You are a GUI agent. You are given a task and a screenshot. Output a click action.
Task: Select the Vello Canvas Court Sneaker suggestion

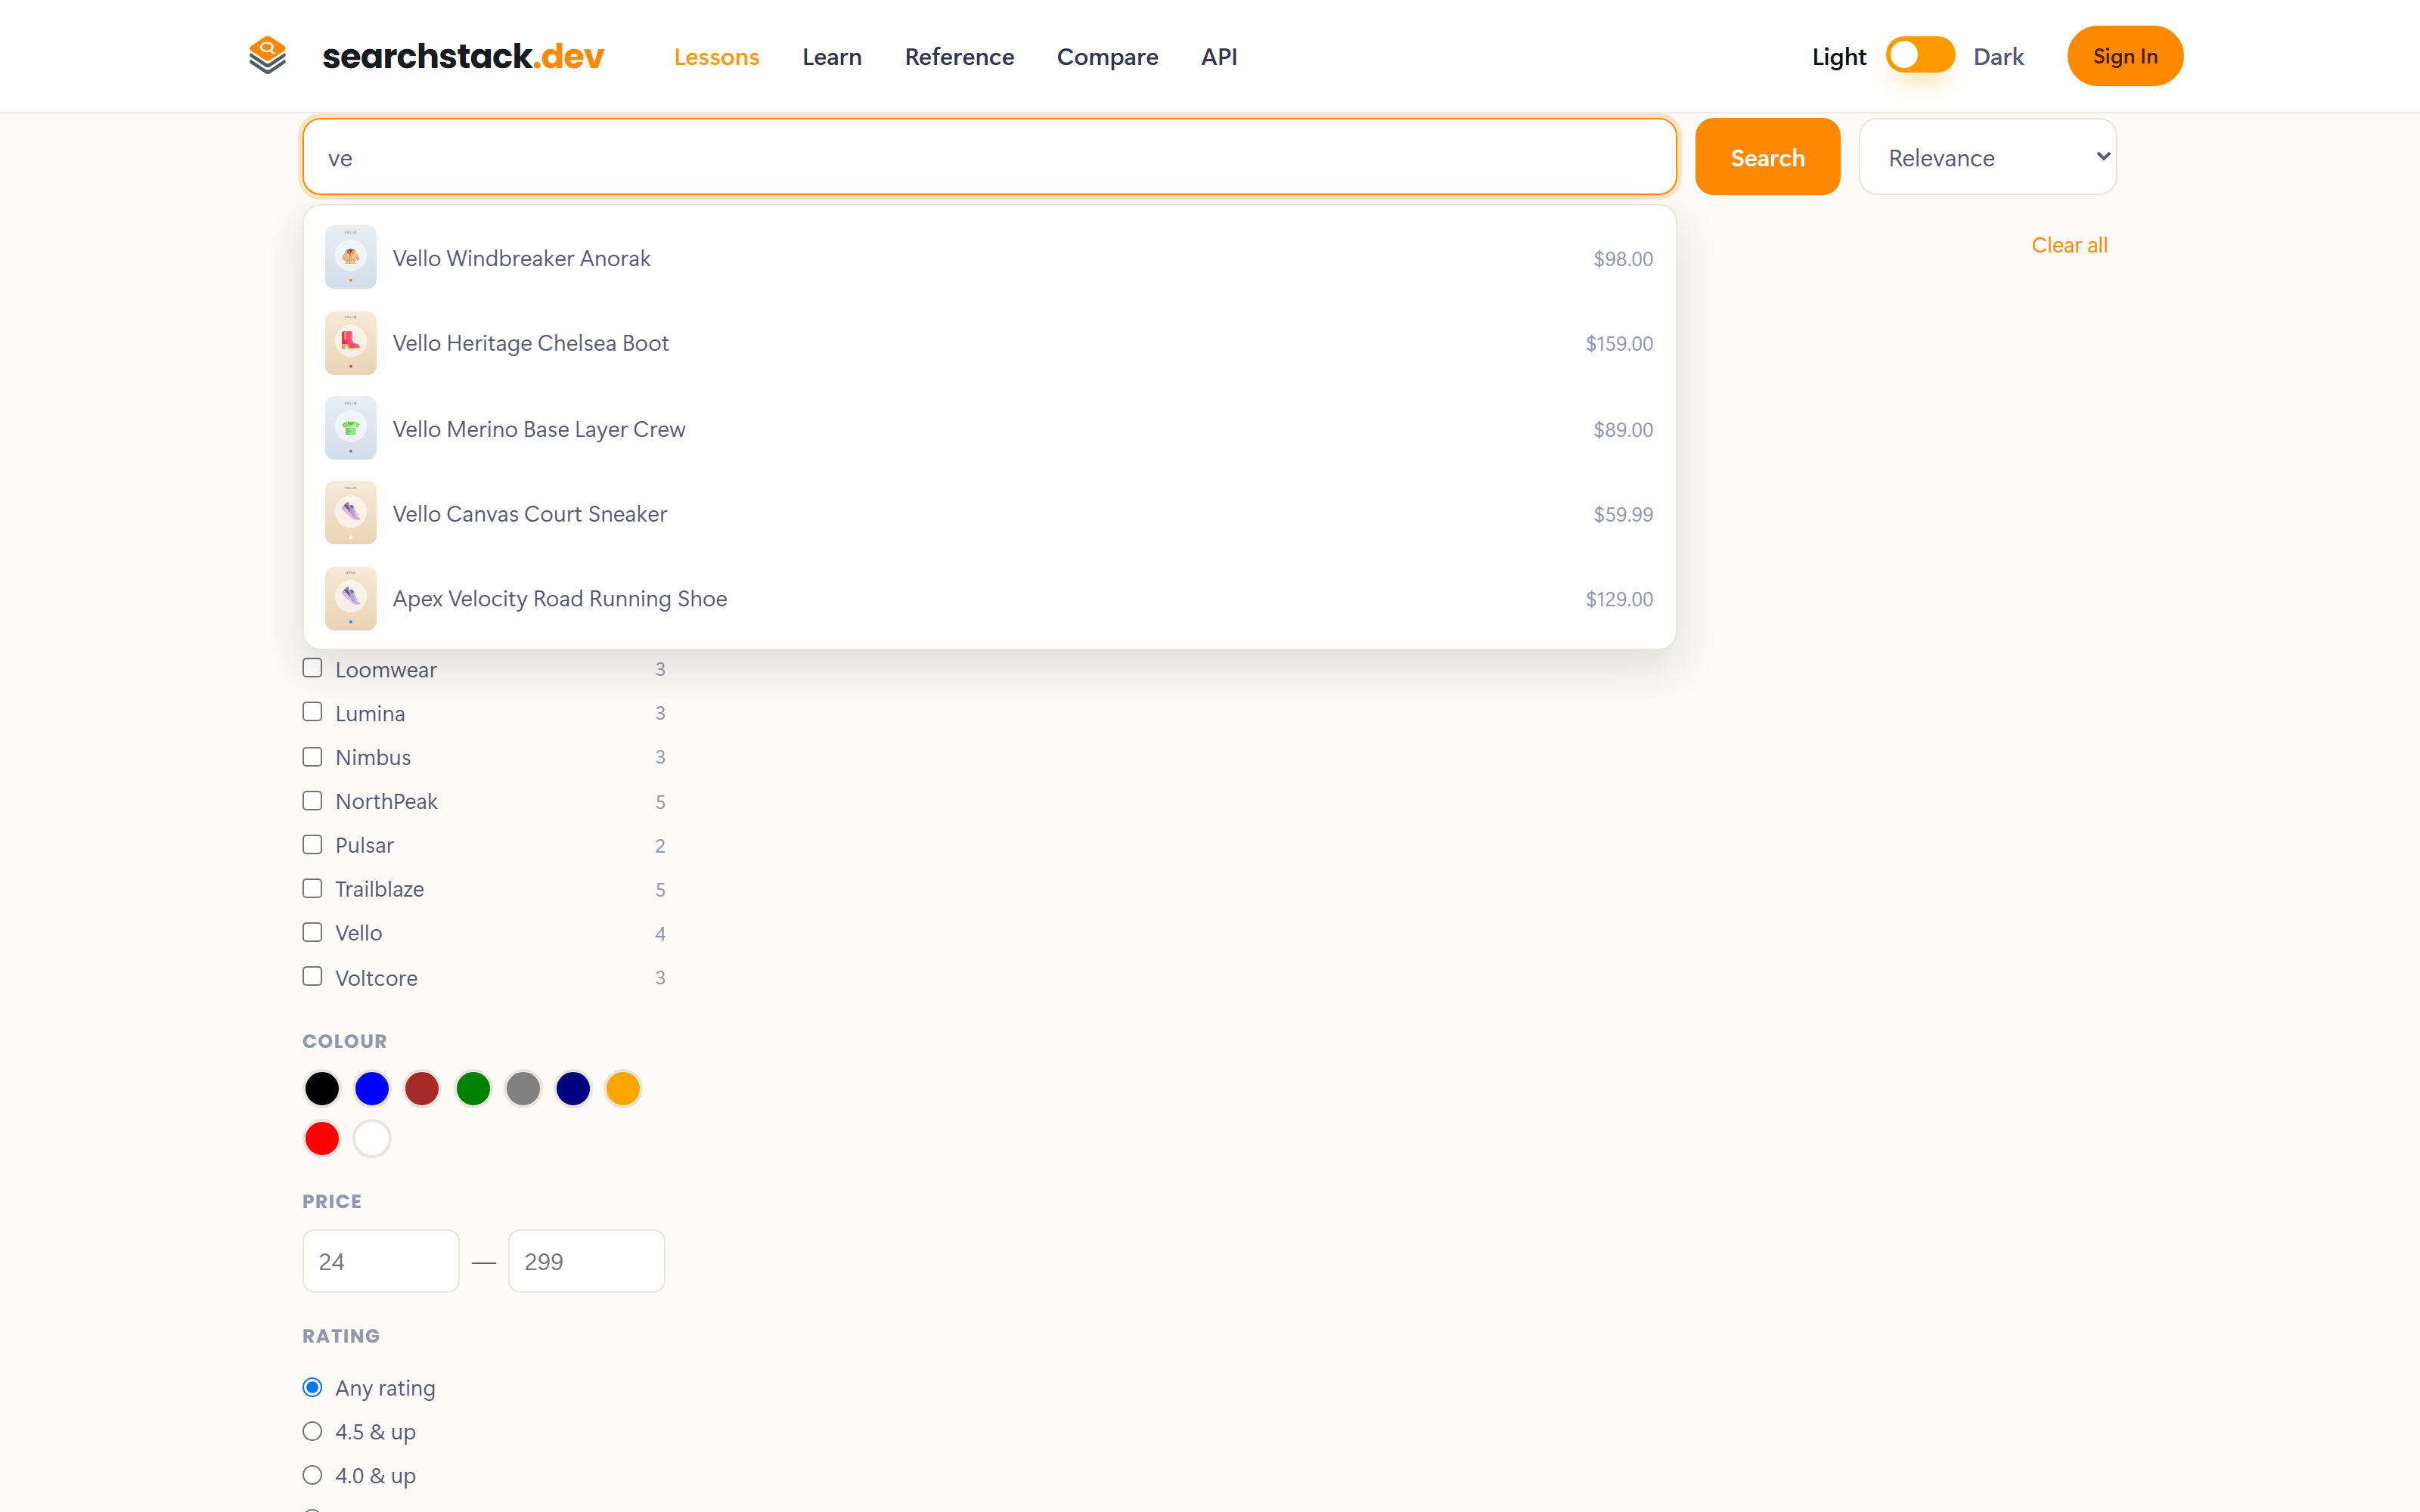[989, 513]
